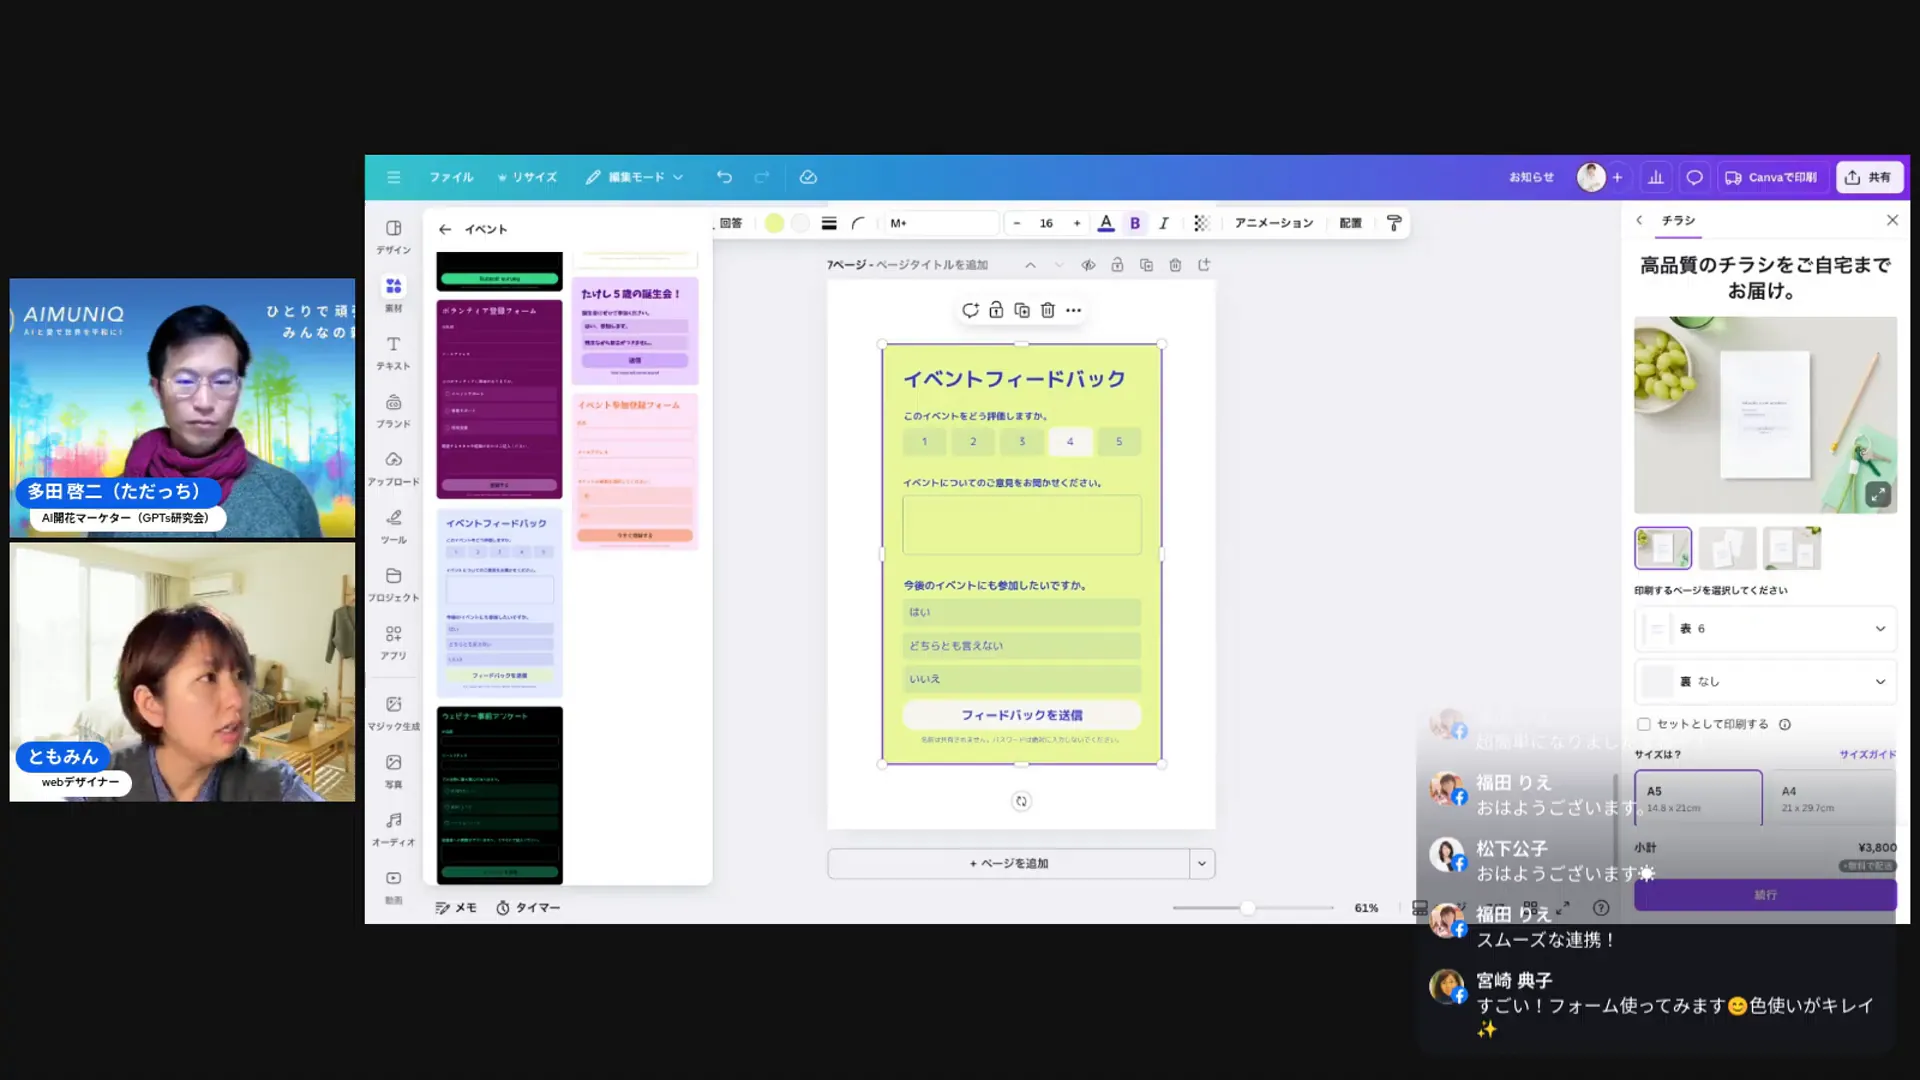Image resolution: width=1920 pixels, height=1080 pixels.
Task: Toggle italic formatting on the text
Action: pyautogui.click(x=1164, y=223)
